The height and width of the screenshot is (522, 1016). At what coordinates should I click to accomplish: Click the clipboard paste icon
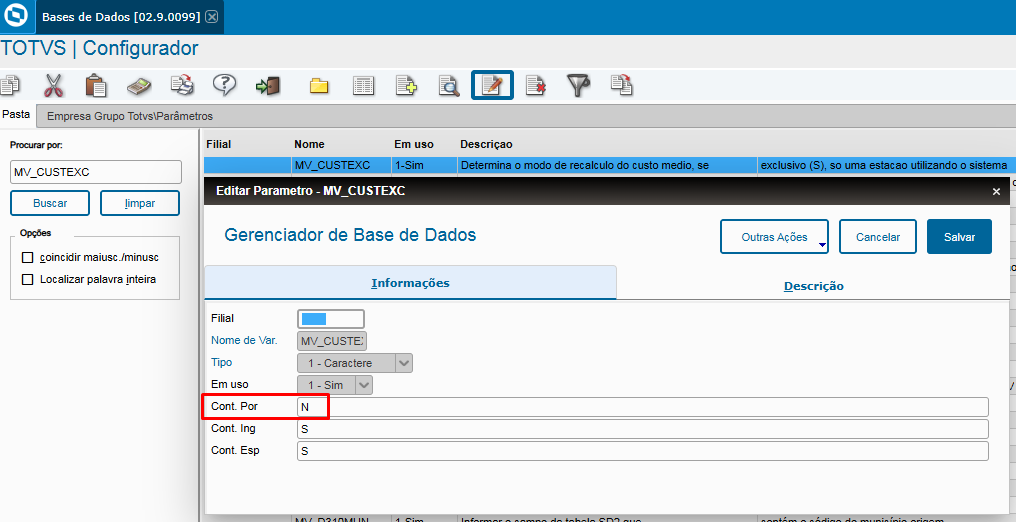[96, 85]
